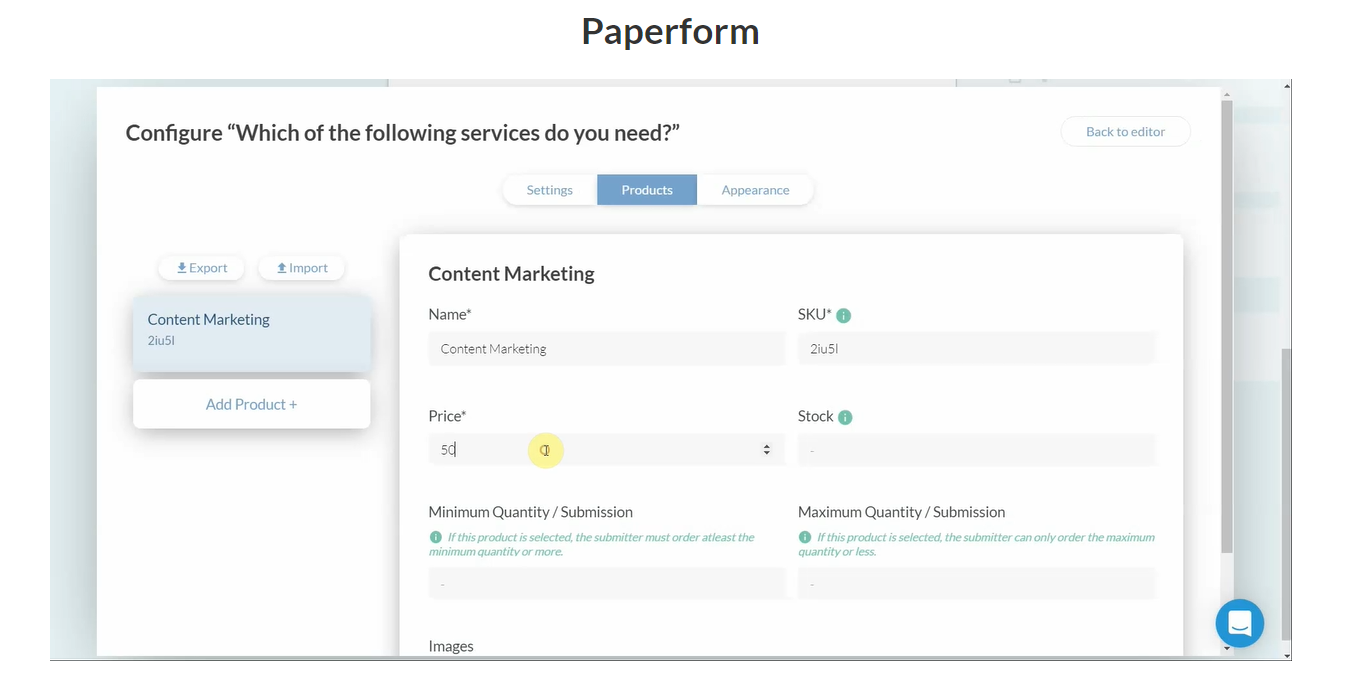Open the Intercom chat bubble icon
Image resolution: width=1359 pixels, height=689 pixels.
(x=1240, y=623)
